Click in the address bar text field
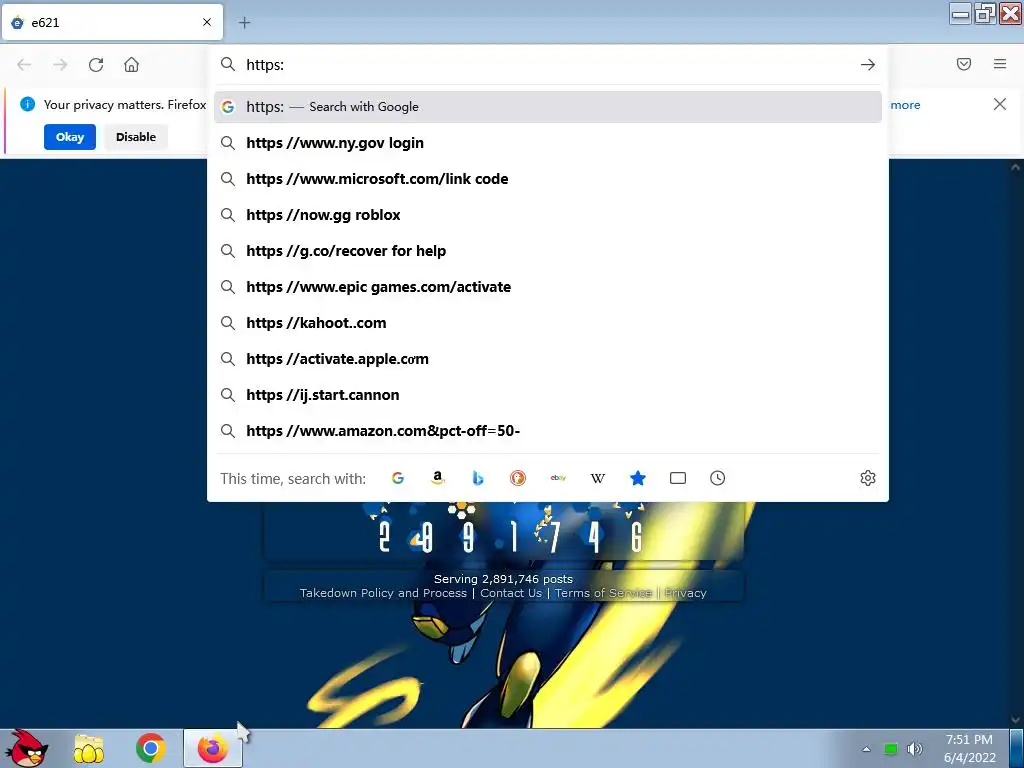1024x768 pixels. [x=547, y=65]
